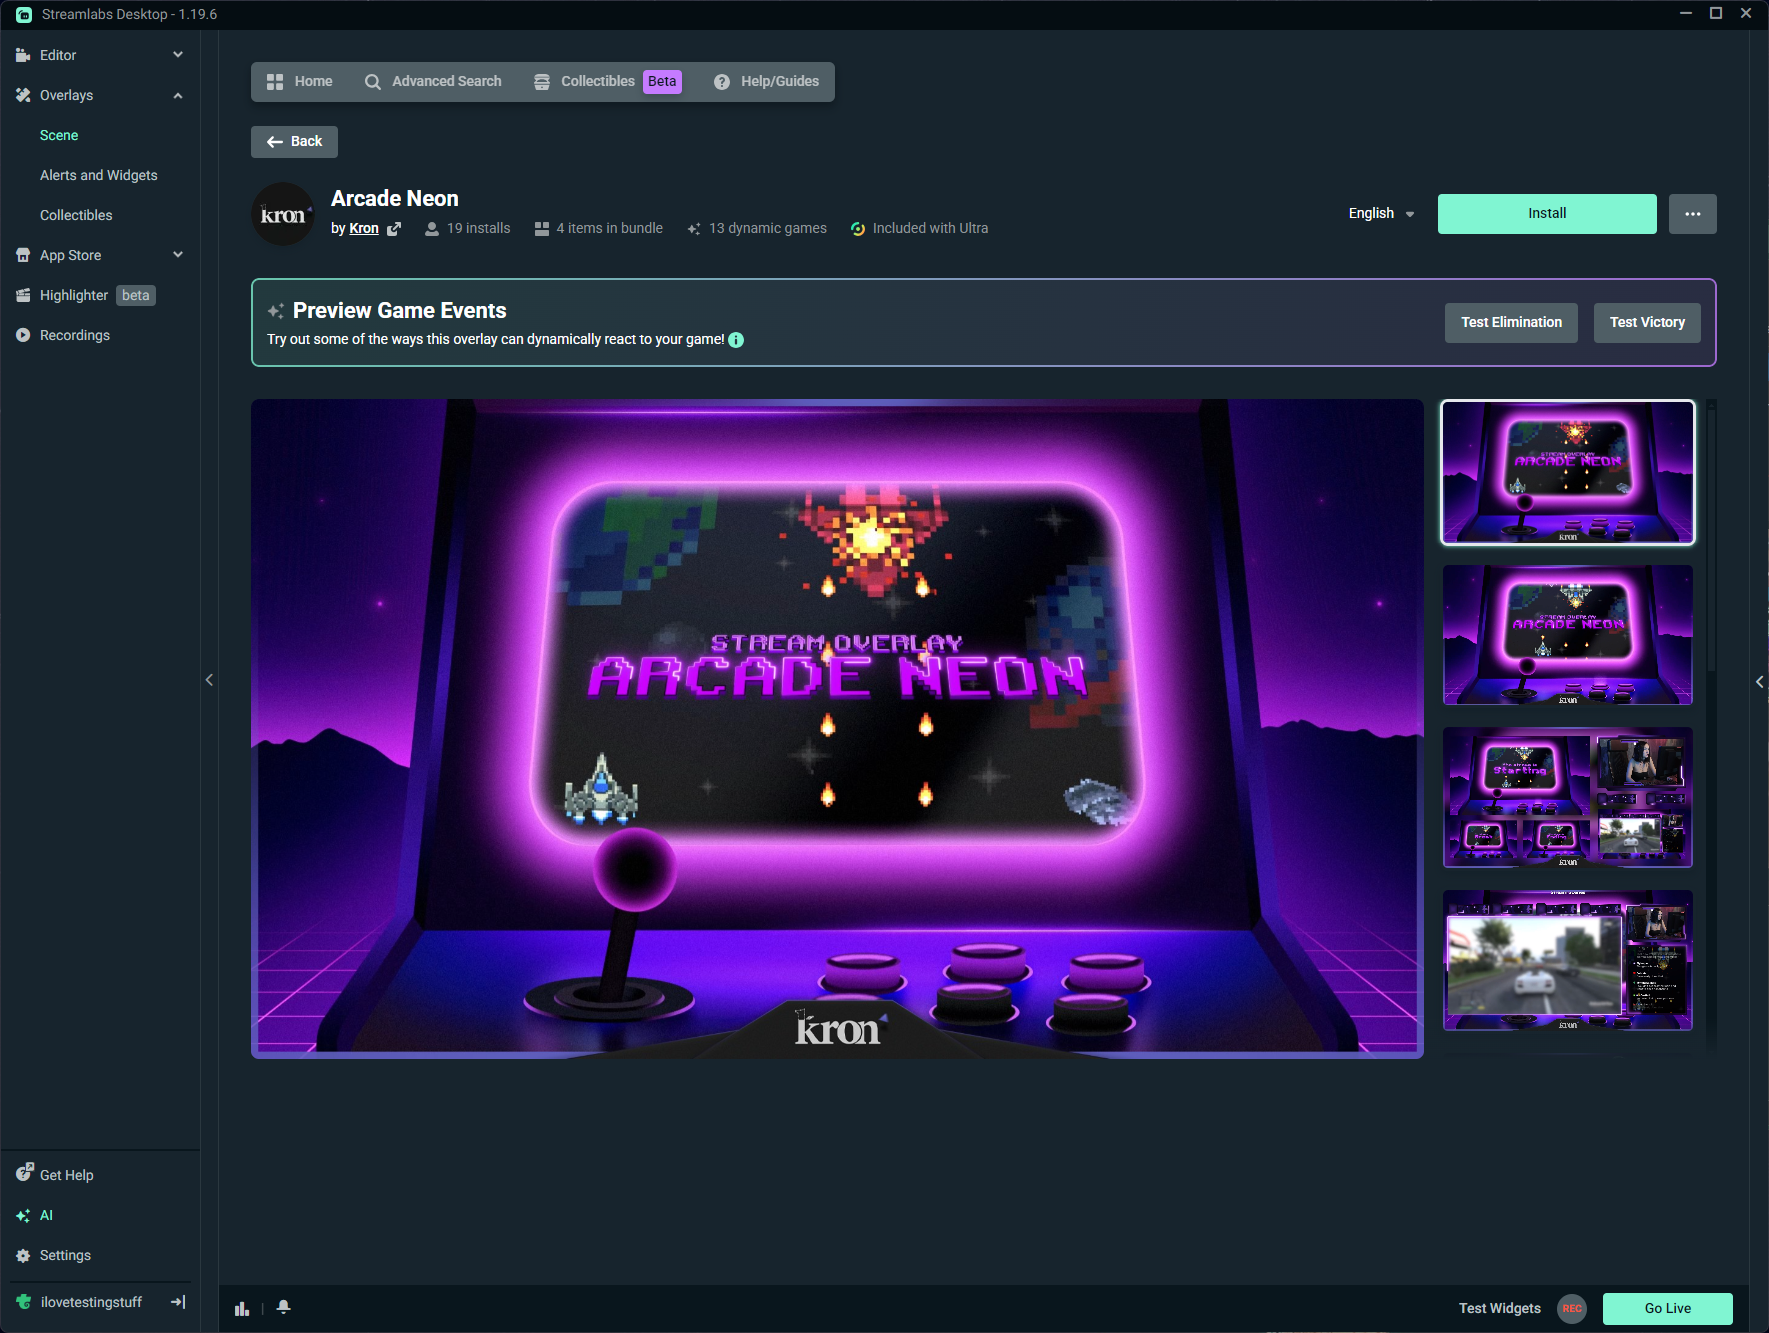Open notifications via the bell icon
Image resolution: width=1769 pixels, height=1333 pixels.
283,1307
